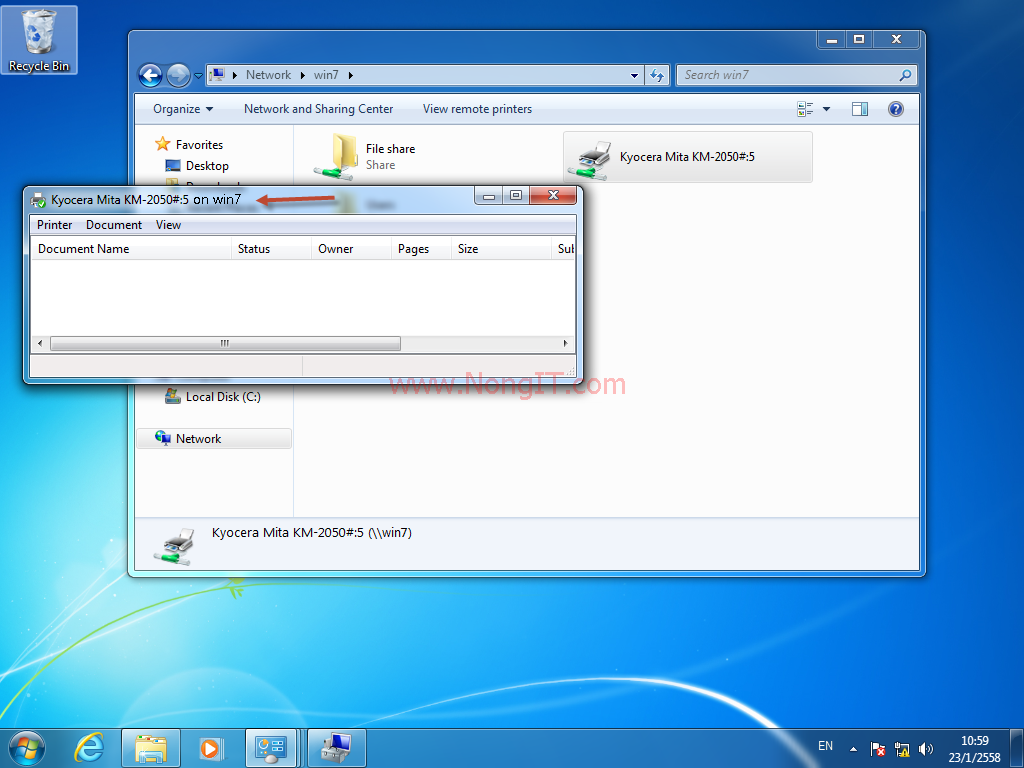Click the horizontal scrollbar thumb in print queue
Viewport: 1024px width, 768px height.
(225, 344)
